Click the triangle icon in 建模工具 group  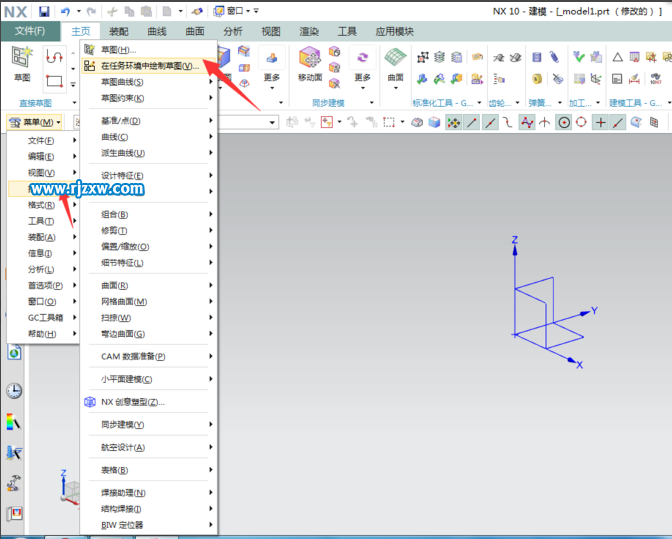(x=617, y=57)
